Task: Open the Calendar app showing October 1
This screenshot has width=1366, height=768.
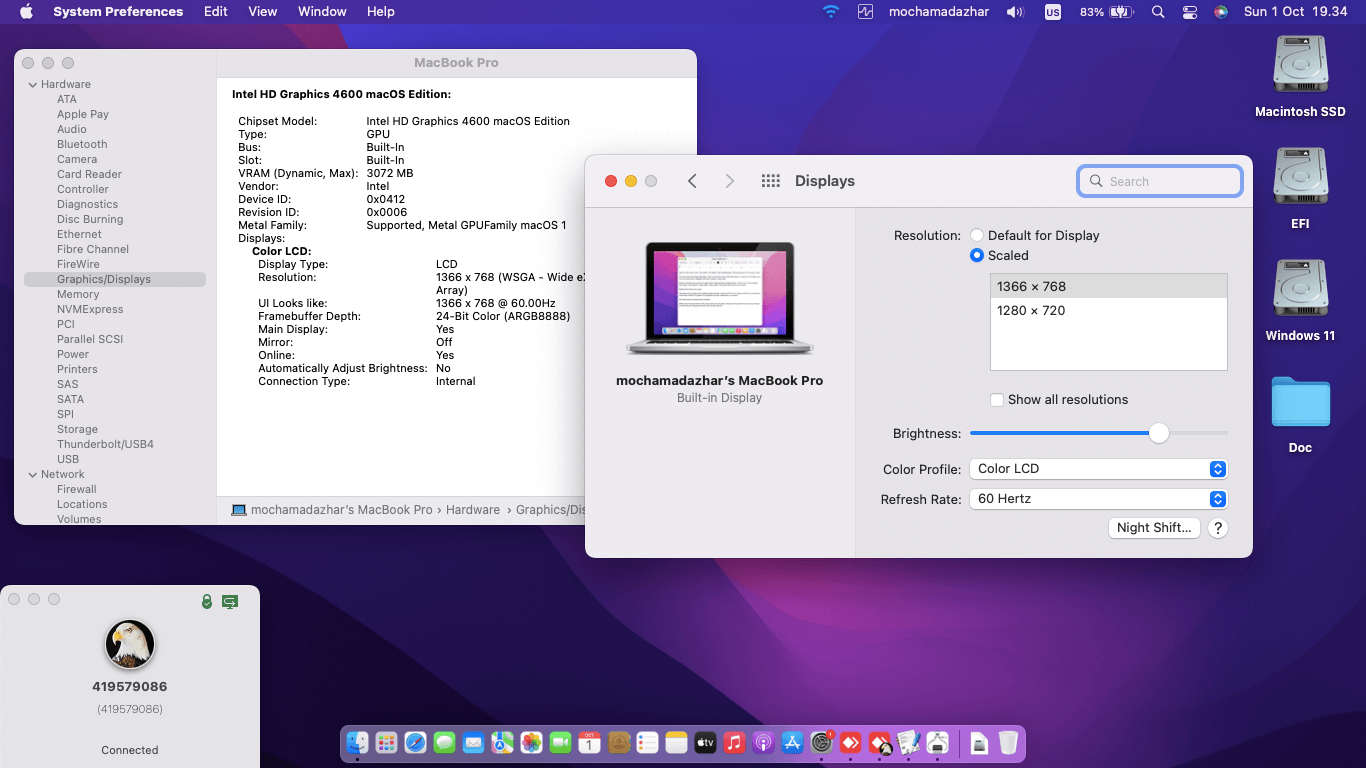Action: pyautogui.click(x=587, y=744)
